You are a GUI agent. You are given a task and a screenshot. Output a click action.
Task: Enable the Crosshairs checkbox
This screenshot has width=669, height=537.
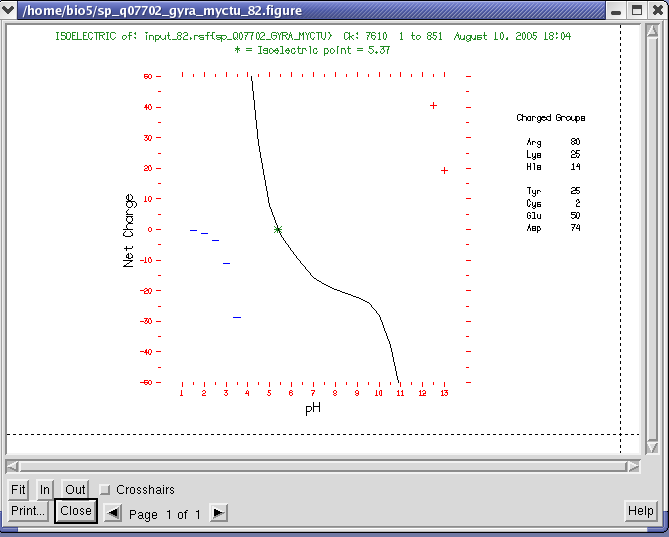coord(105,490)
